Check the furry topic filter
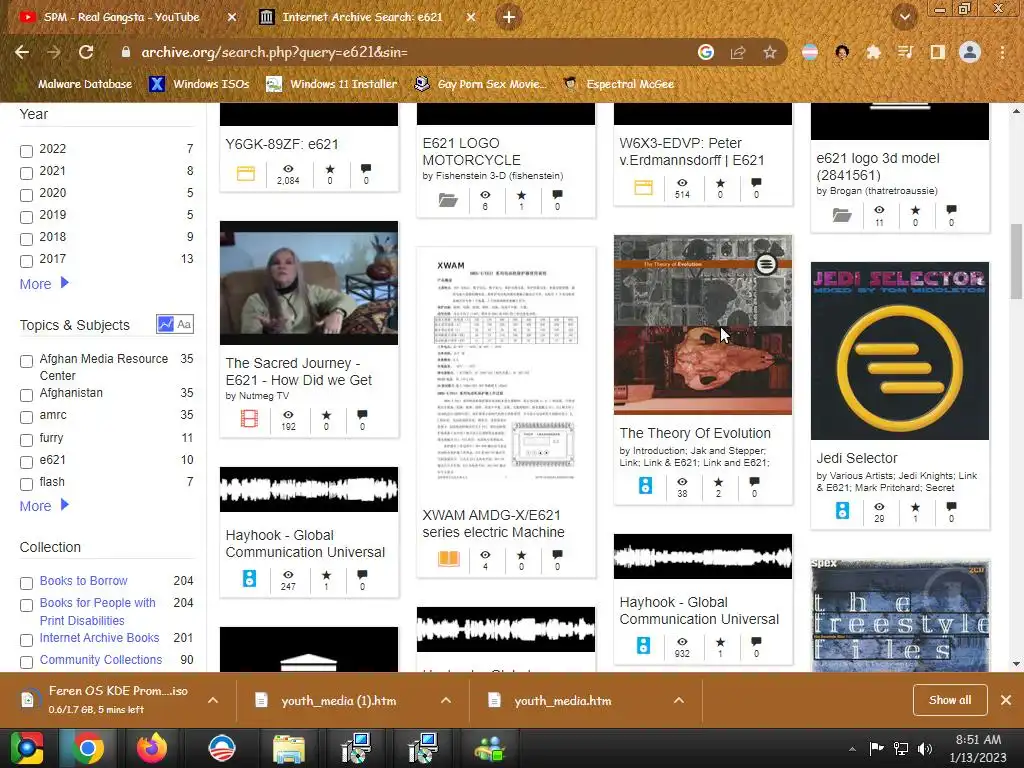 pos(26,440)
